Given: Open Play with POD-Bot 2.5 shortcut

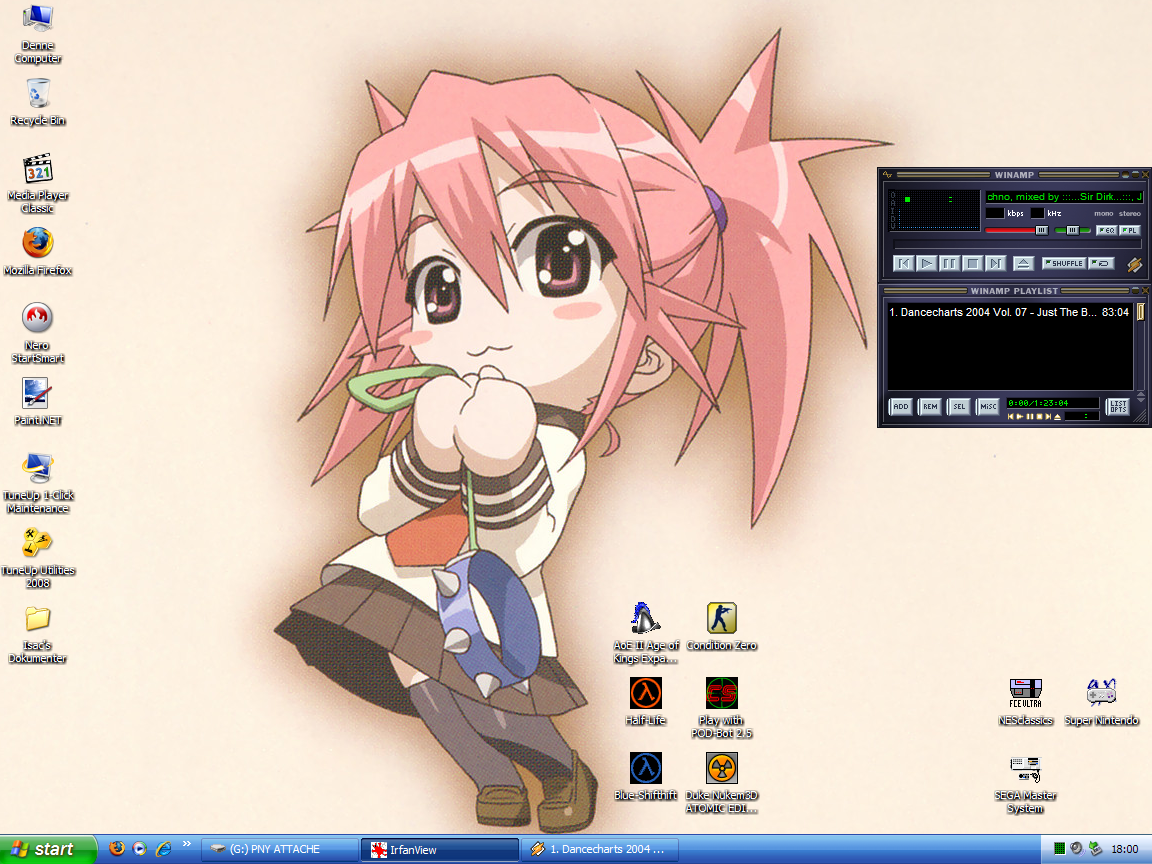Looking at the screenshot, I should click(x=721, y=708).
